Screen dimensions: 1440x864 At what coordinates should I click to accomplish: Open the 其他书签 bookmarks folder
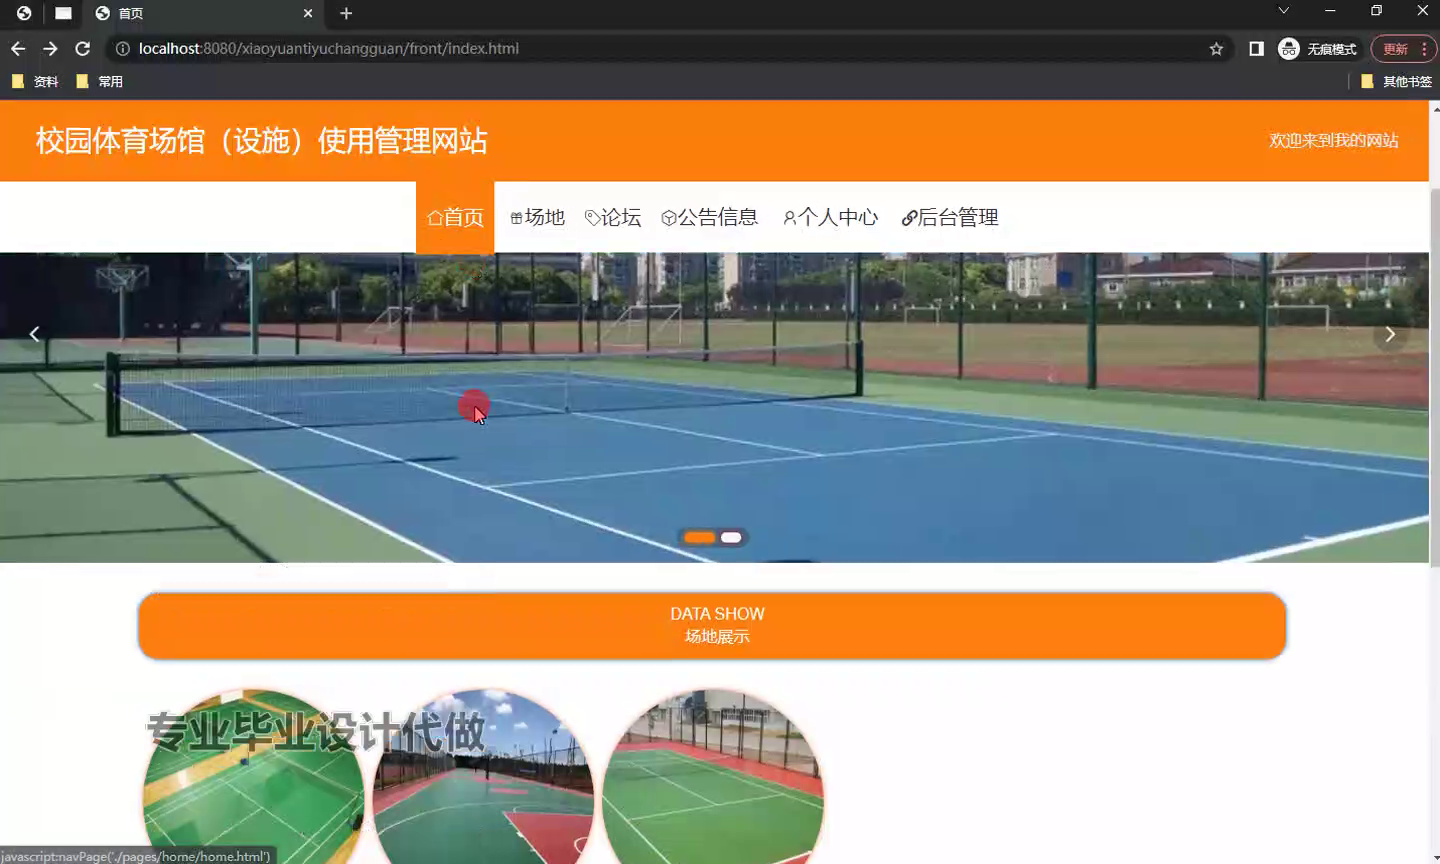(x=1396, y=81)
